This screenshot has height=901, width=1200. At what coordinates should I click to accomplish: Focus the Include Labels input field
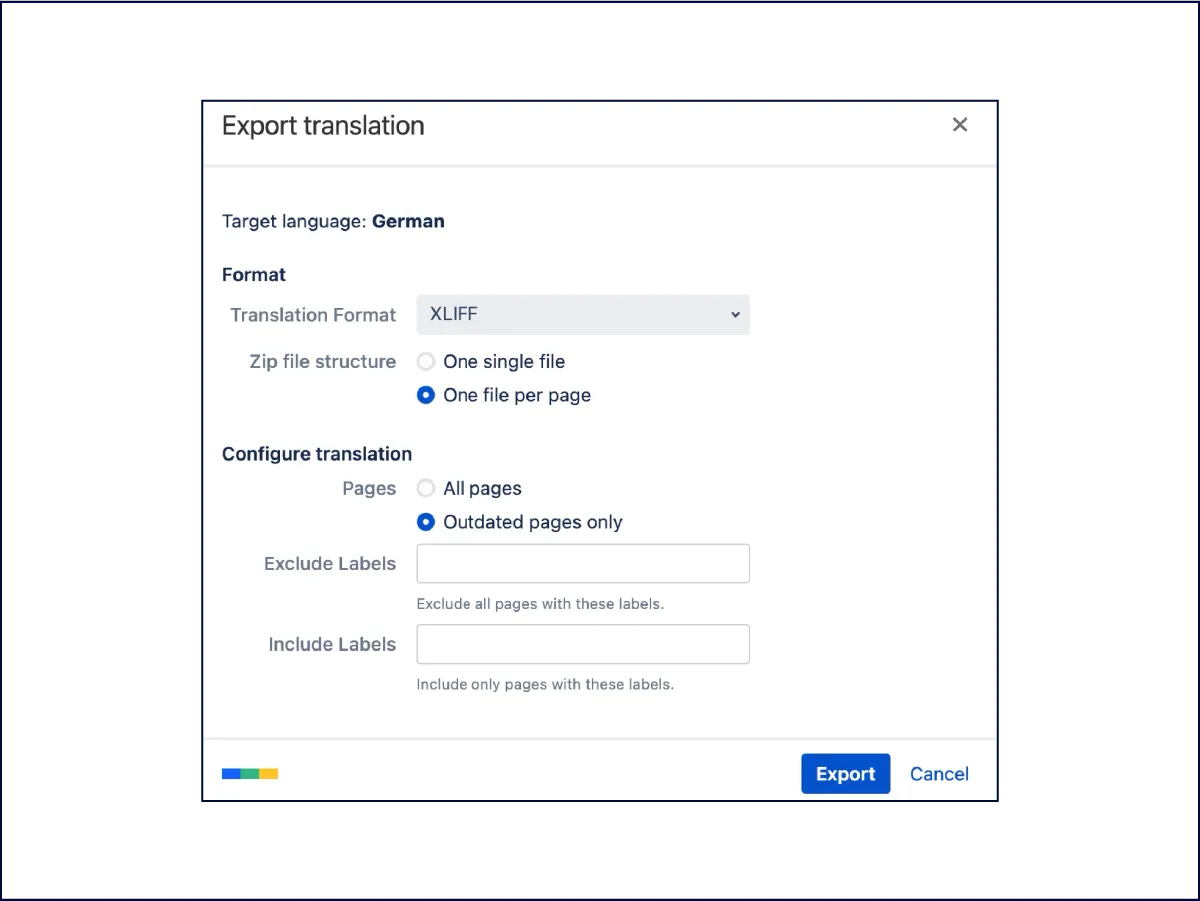pos(583,645)
